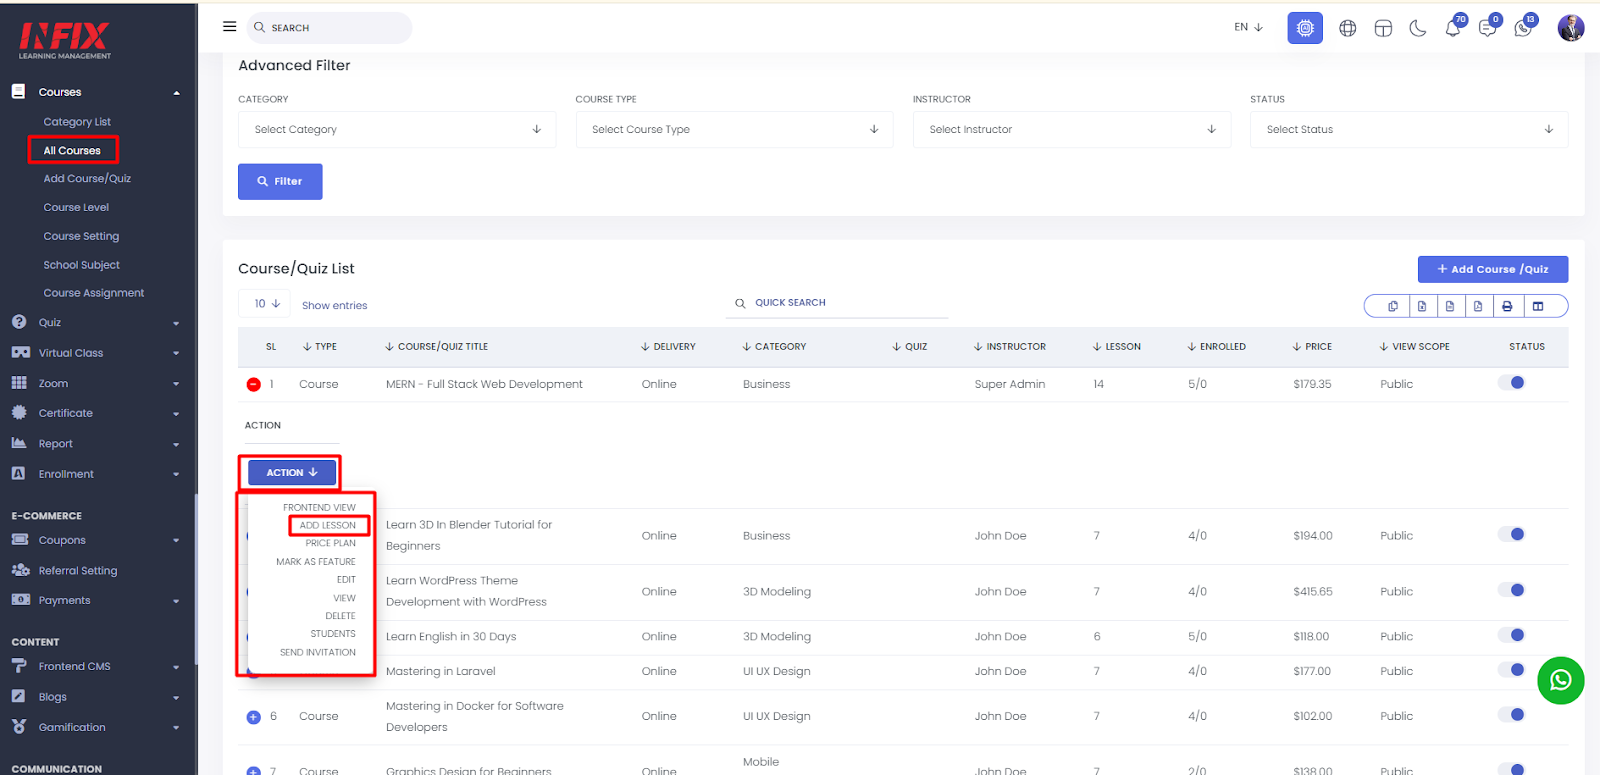Sort by TYPE column arrow
This screenshot has width=1600, height=775.
coord(307,347)
